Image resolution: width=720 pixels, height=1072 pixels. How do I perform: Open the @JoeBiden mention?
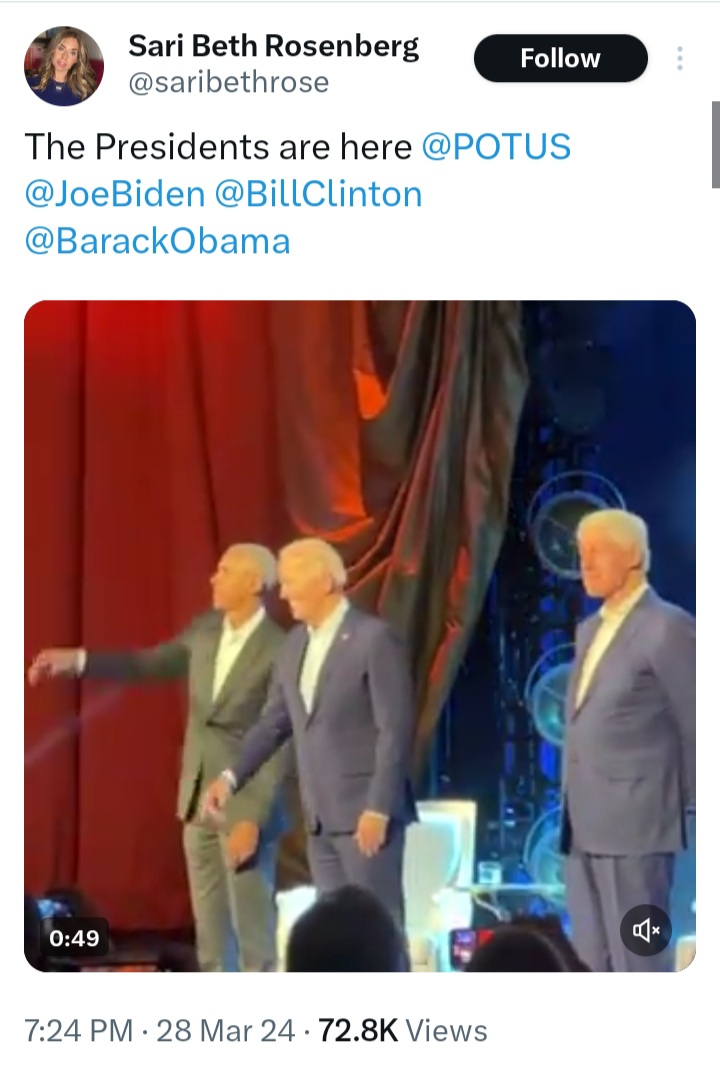[114, 193]
